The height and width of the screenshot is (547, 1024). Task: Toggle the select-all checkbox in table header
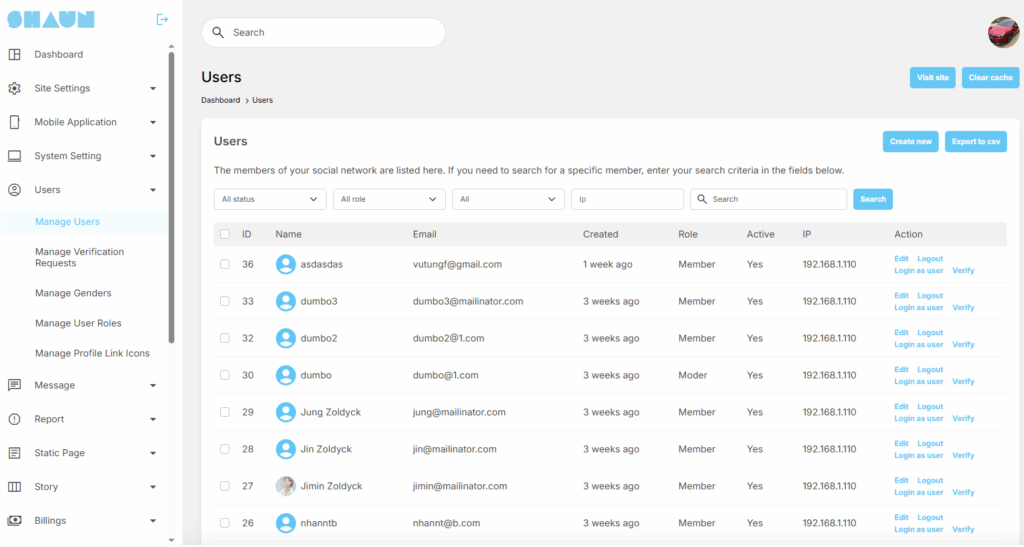tap(225, 234)
